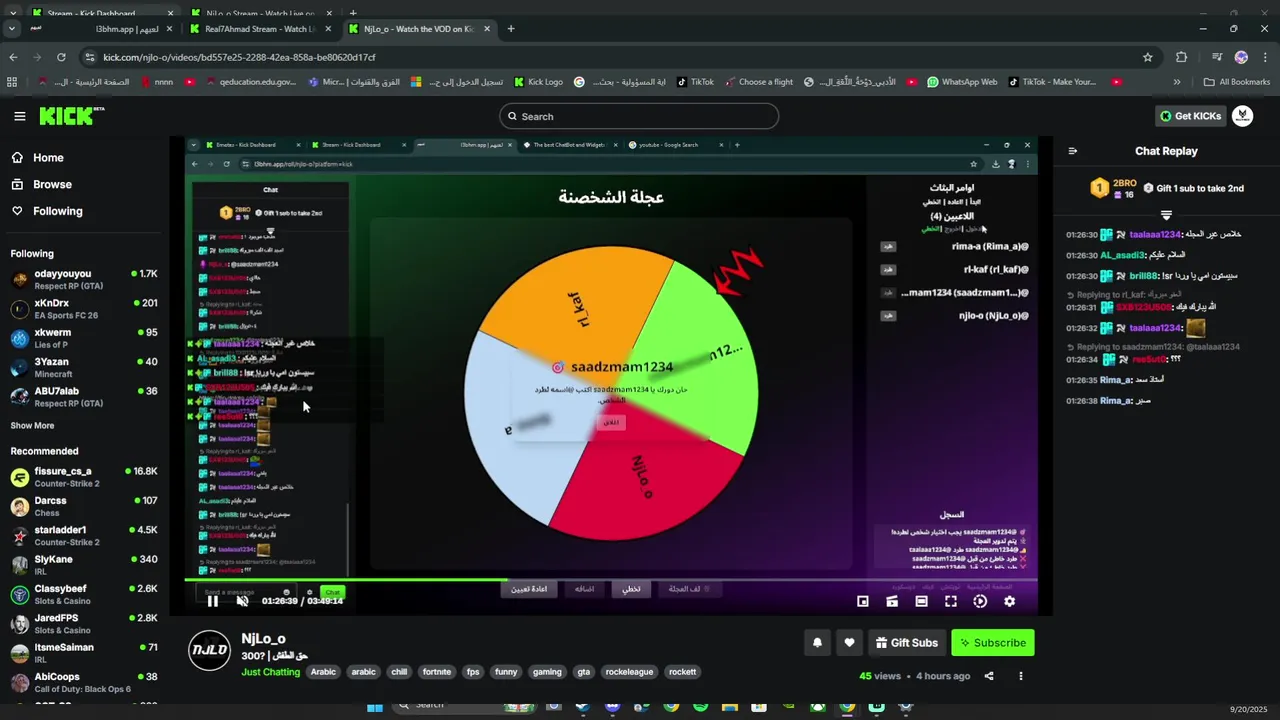Open the user profile avatar menu
1280x720 pixels.
coord(1242,116)
